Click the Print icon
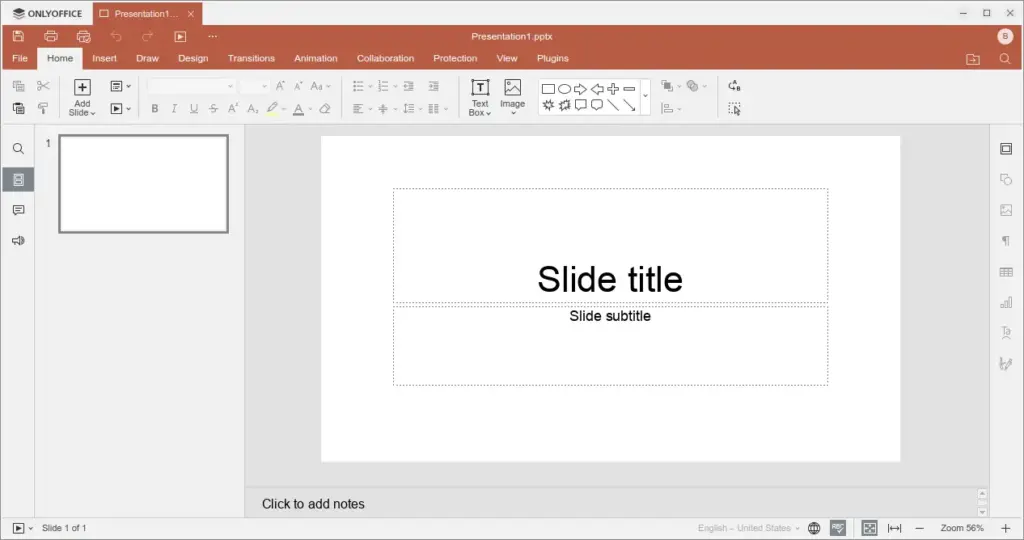This screenshot has width=1024, height=540. click(x=51, y=37)
